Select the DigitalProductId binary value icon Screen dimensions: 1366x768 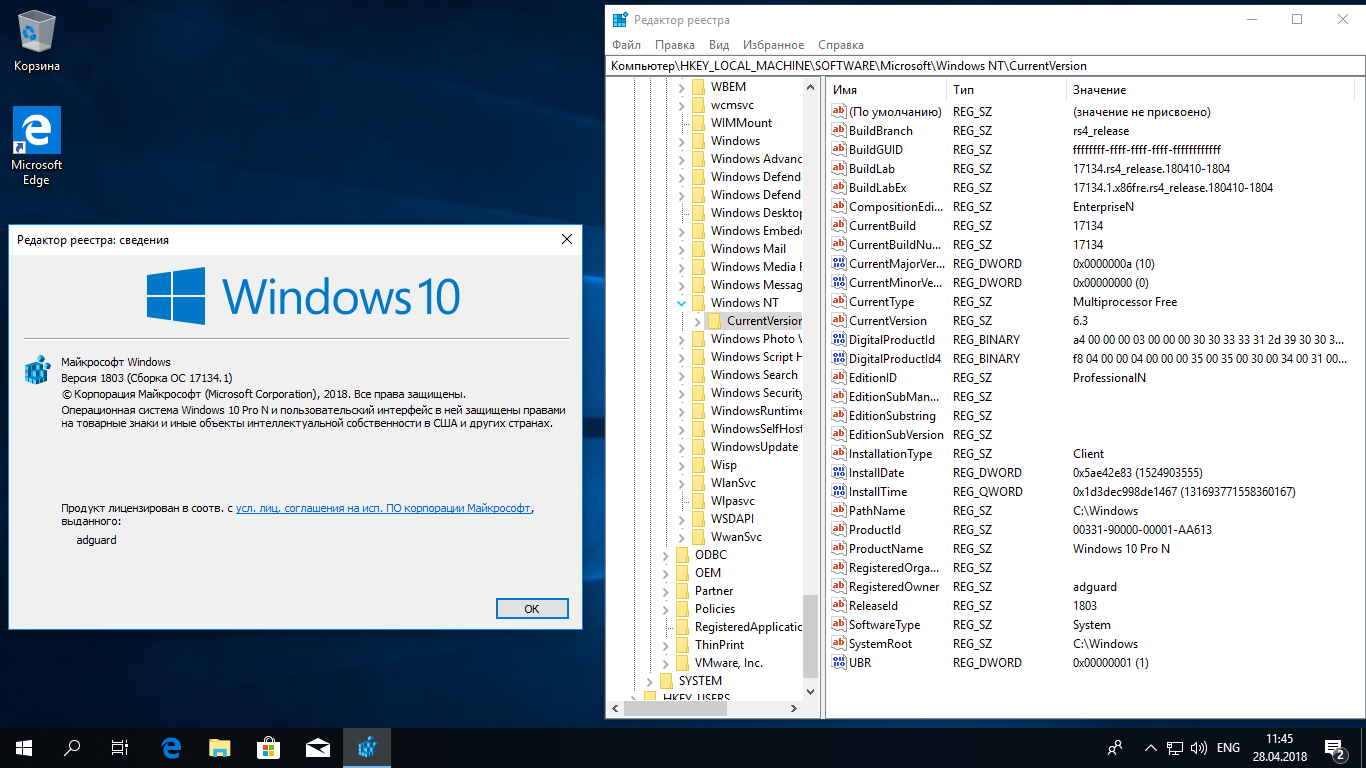839,340
